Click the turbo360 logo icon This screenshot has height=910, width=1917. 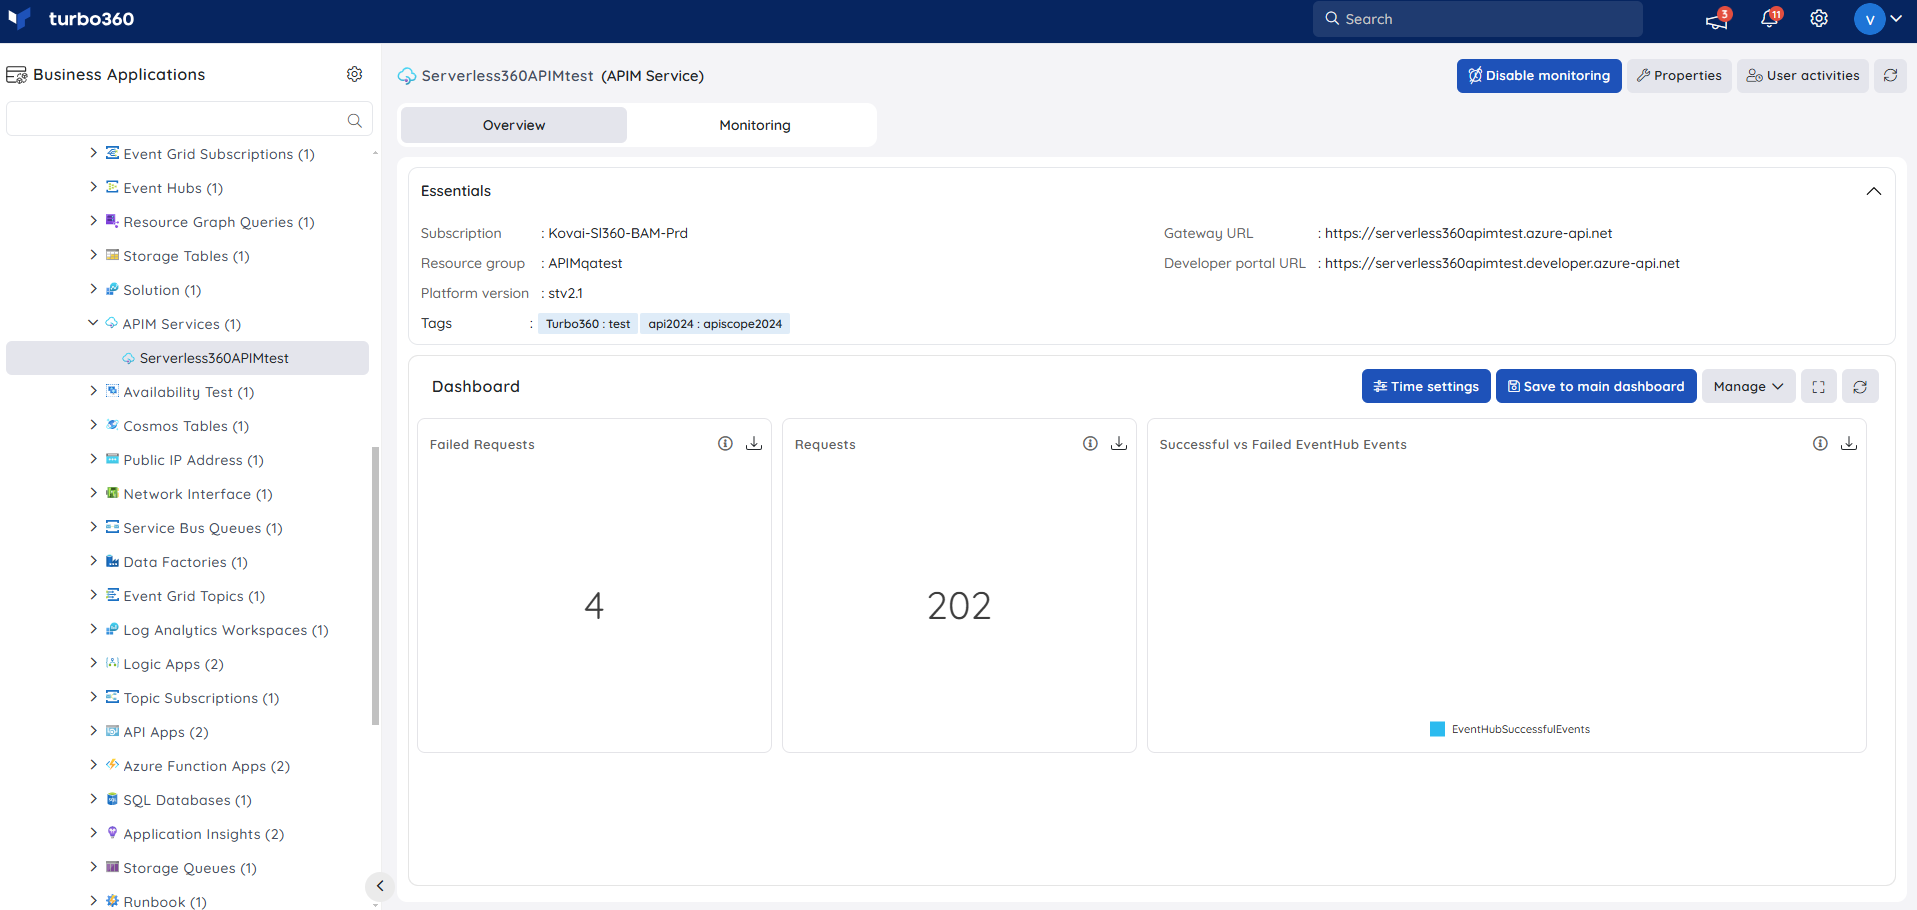point(19,19)
